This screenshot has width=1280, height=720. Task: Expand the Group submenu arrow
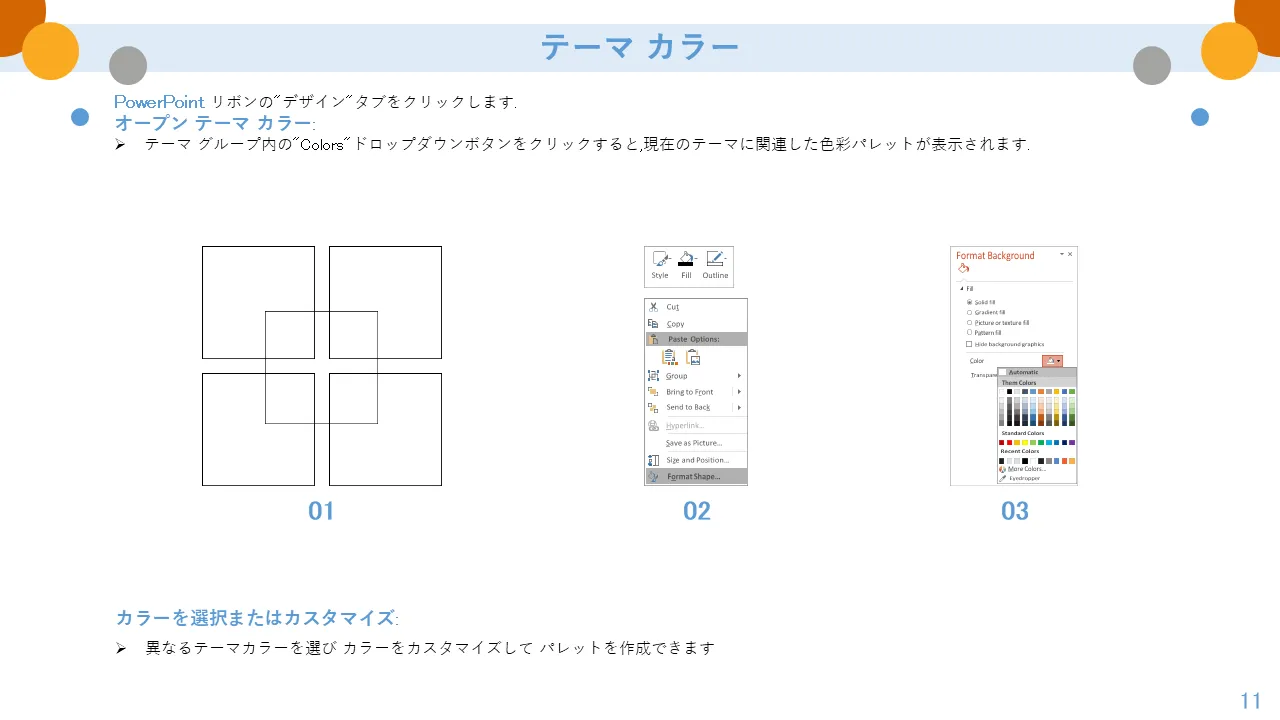point(739,376)
